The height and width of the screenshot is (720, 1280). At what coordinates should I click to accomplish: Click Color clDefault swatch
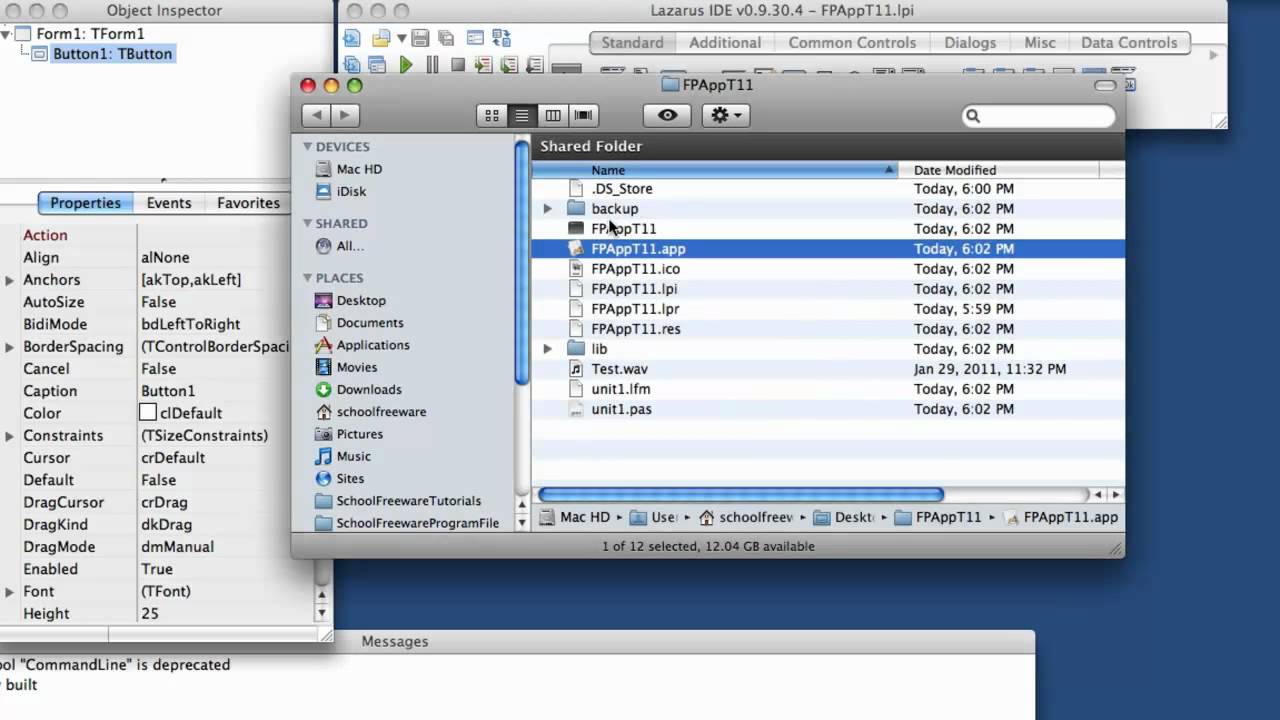pyautogui.click(x=148, y=413)
